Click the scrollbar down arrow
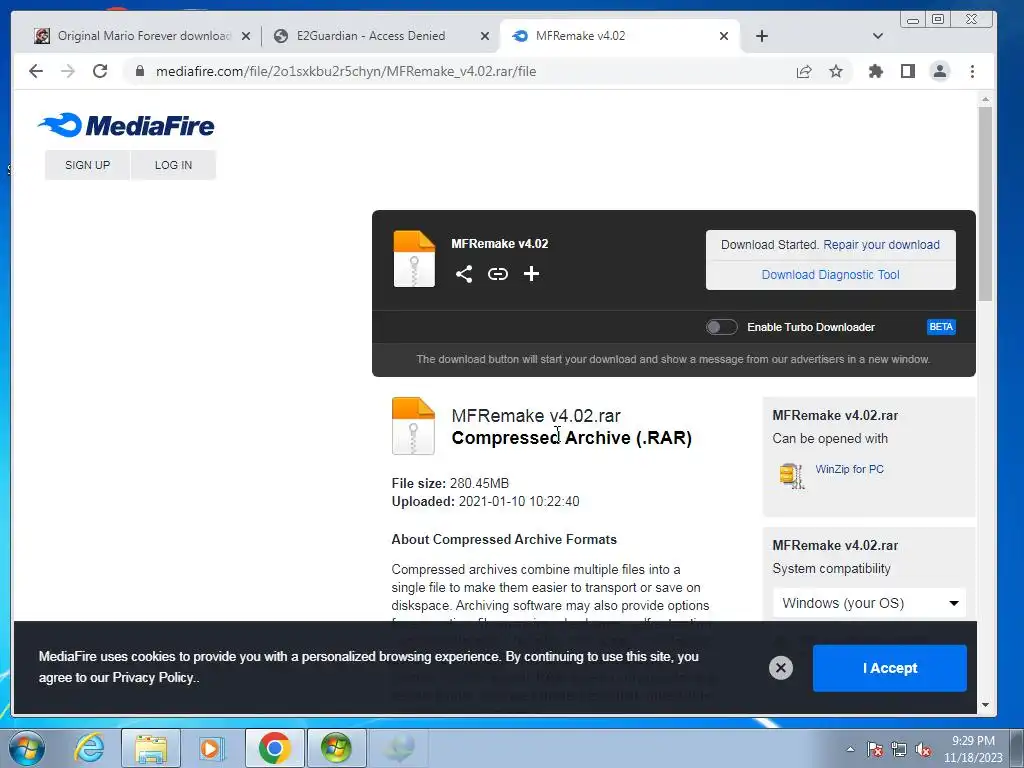Viewport: 1024px width, 768px height. click(985, 705)
